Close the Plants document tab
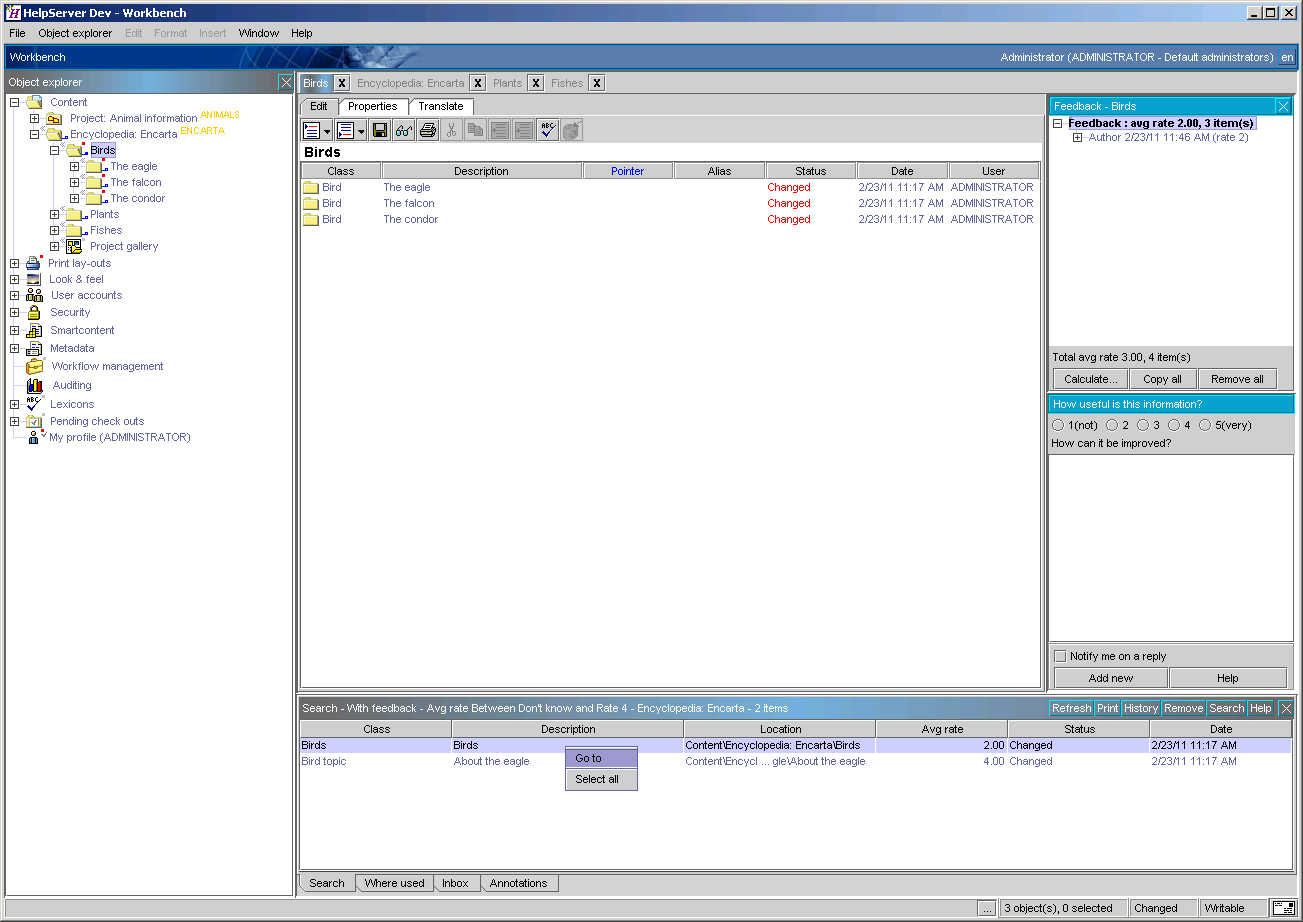Screen dimensions: 1303x922 [x=536, y=83]
